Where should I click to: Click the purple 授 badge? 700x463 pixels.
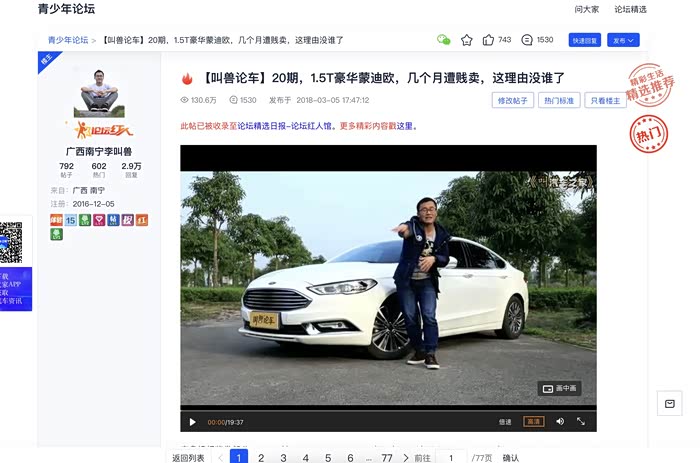tap(128, 220)
